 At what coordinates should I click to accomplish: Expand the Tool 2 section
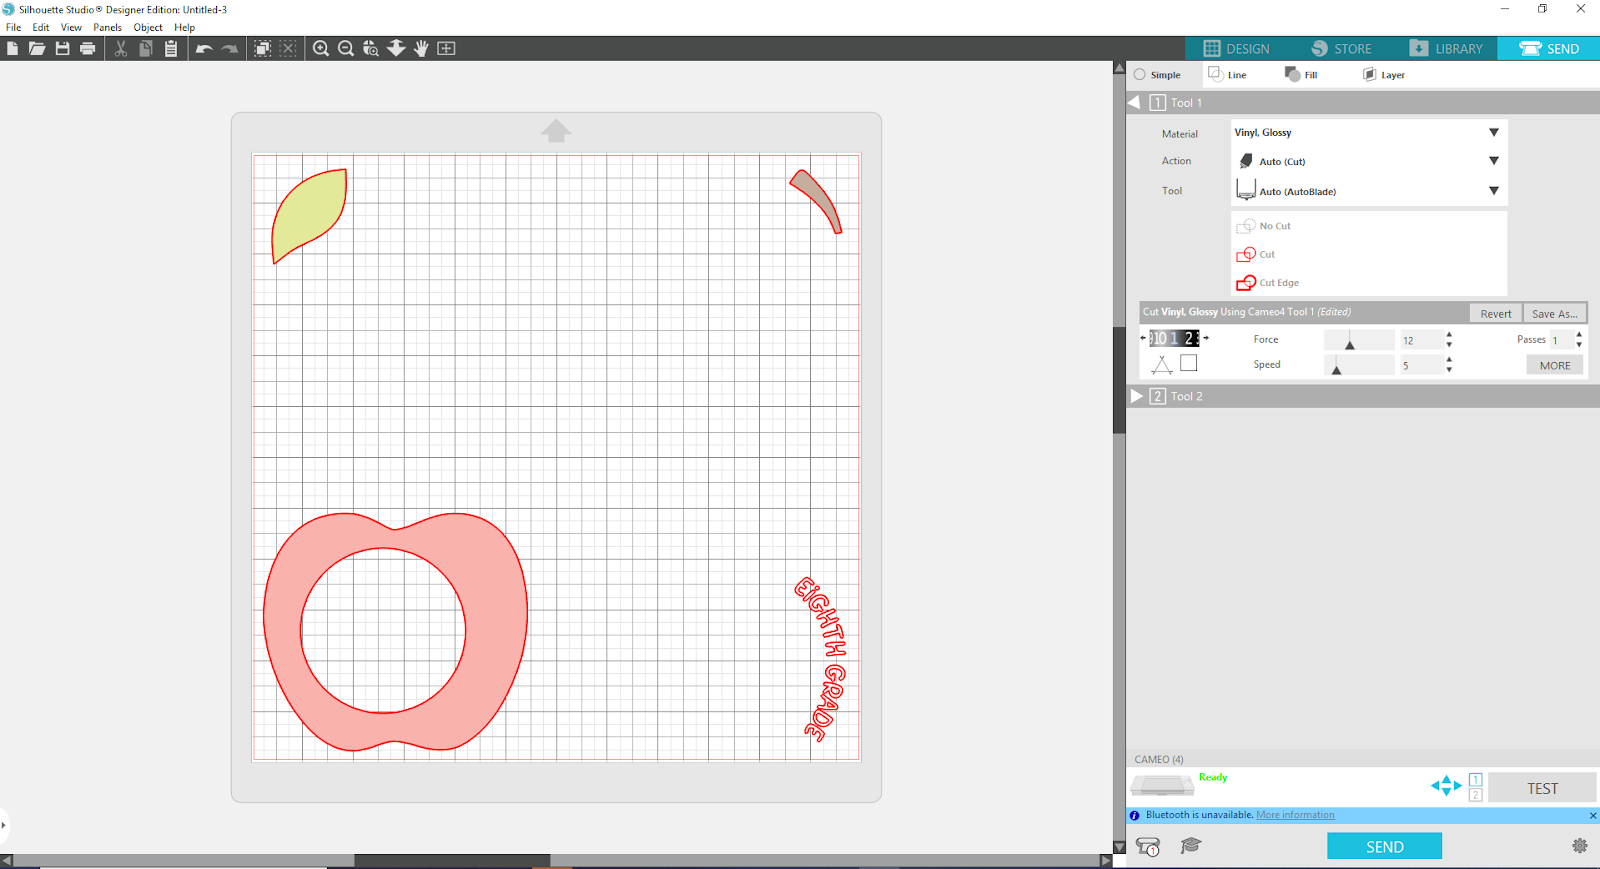1136,396
